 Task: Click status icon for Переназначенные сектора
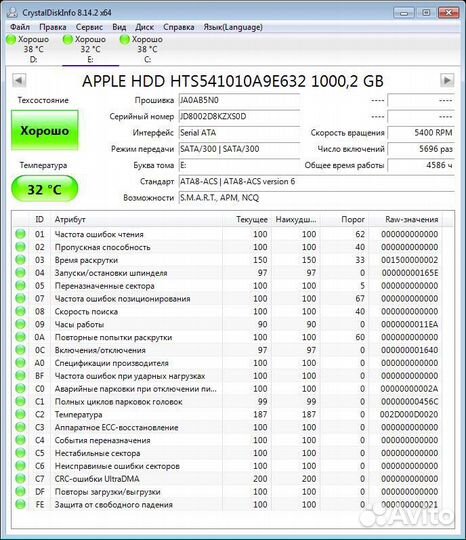(x=20, y=285)
